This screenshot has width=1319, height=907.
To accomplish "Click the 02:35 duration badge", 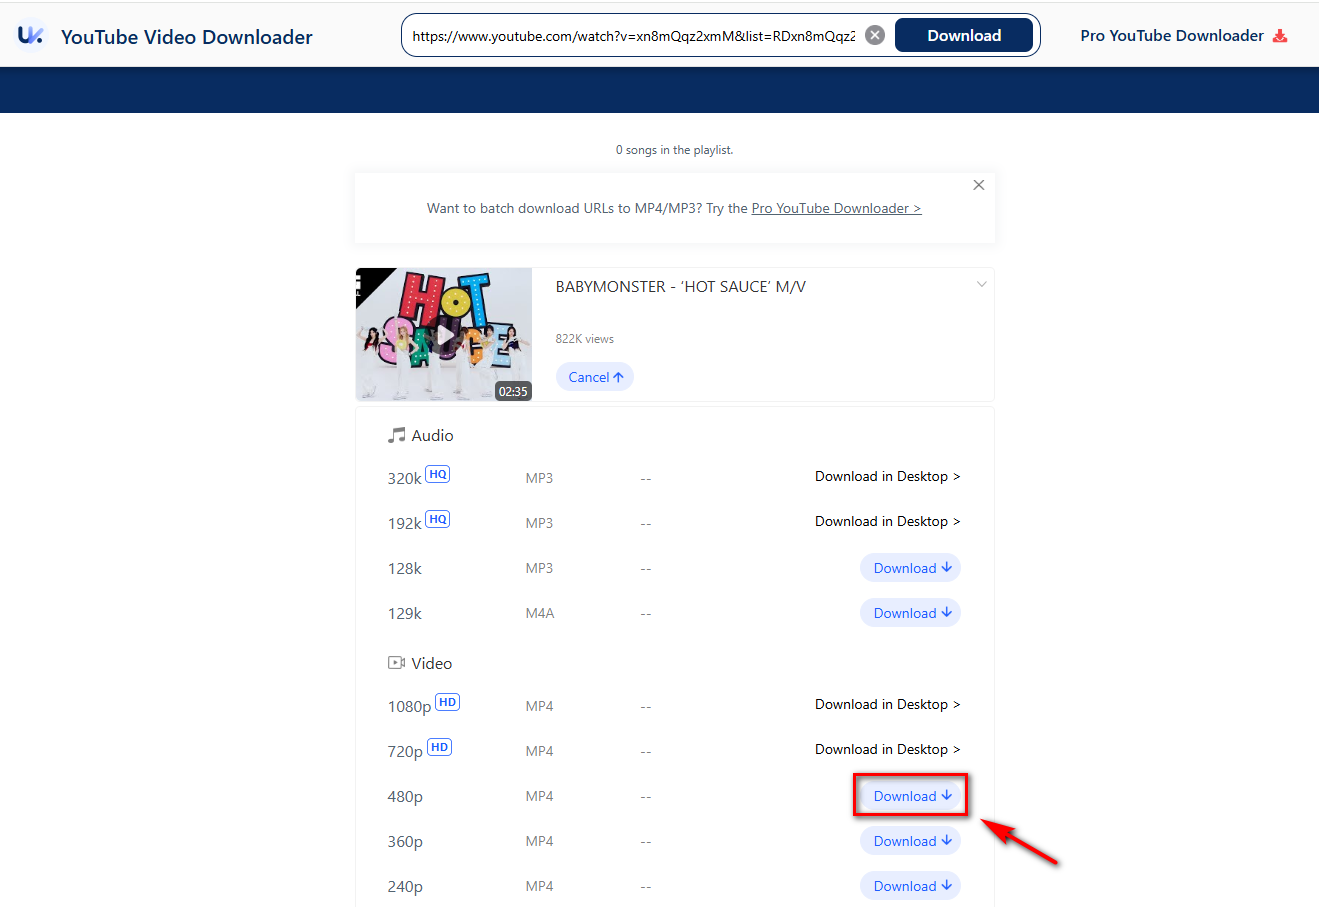I will tap(513, 391).
